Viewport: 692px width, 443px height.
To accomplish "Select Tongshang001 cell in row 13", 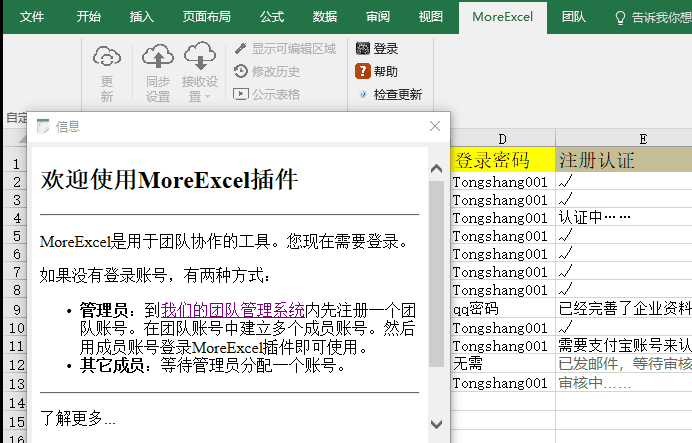I will coord(503,383).
